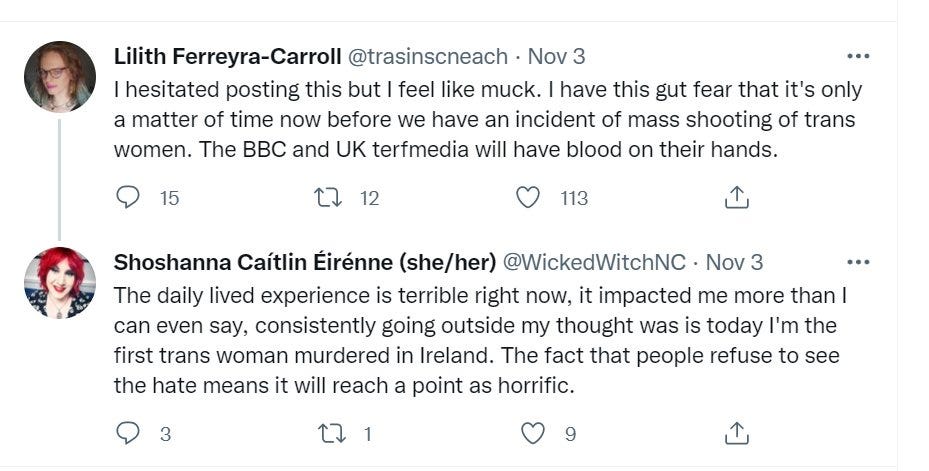This screenshot has height=471, width=929.
Task: Open more options for Lilith's tweet
Action: [x=858, y=56]
